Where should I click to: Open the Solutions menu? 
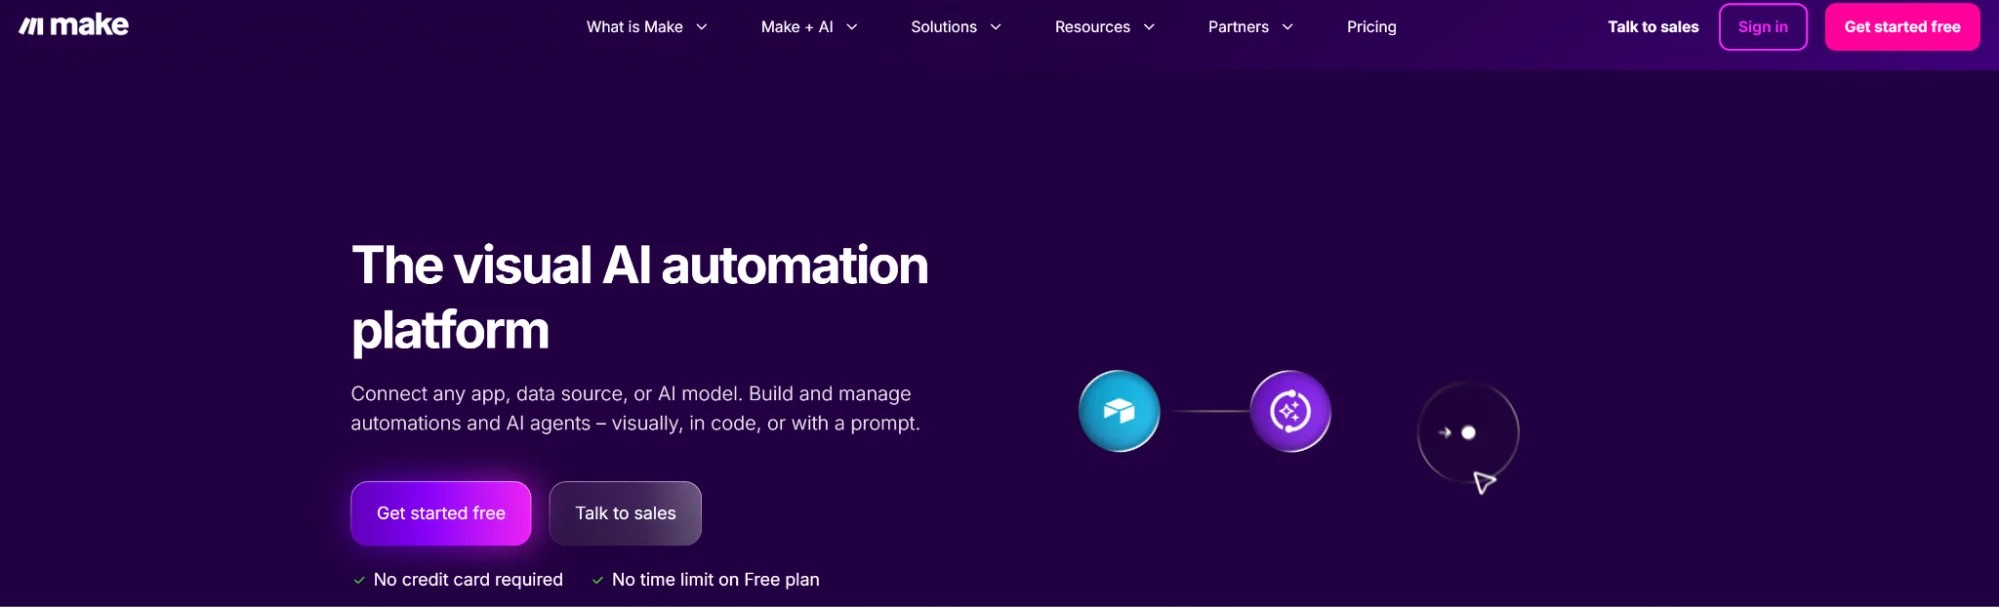click(955, 27)
